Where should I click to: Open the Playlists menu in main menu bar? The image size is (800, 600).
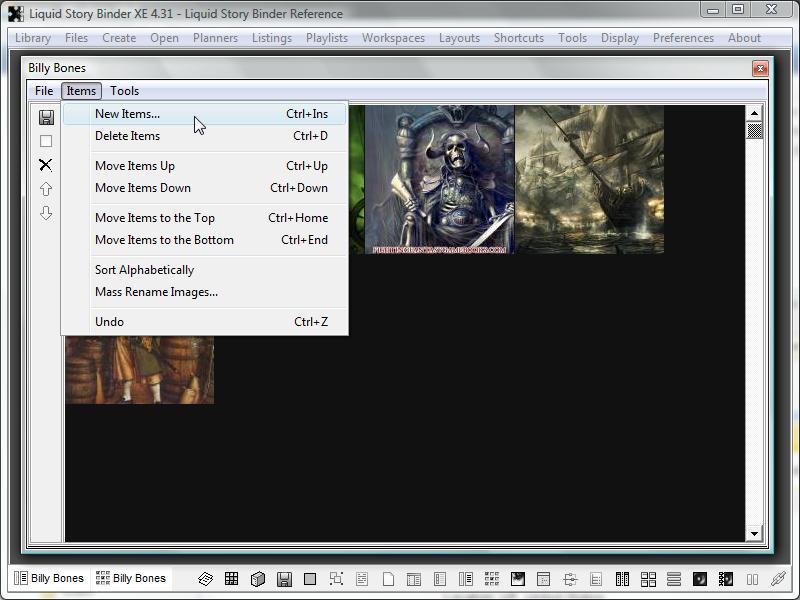[327, 38]
